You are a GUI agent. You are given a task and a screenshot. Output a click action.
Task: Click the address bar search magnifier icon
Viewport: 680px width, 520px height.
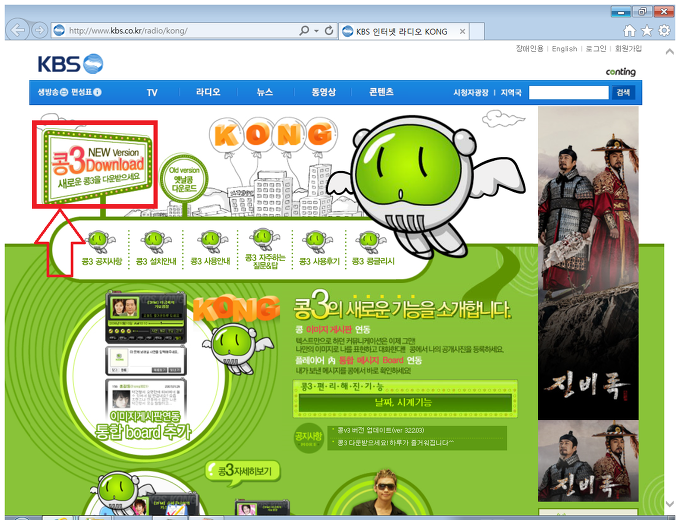click(304, 31)
